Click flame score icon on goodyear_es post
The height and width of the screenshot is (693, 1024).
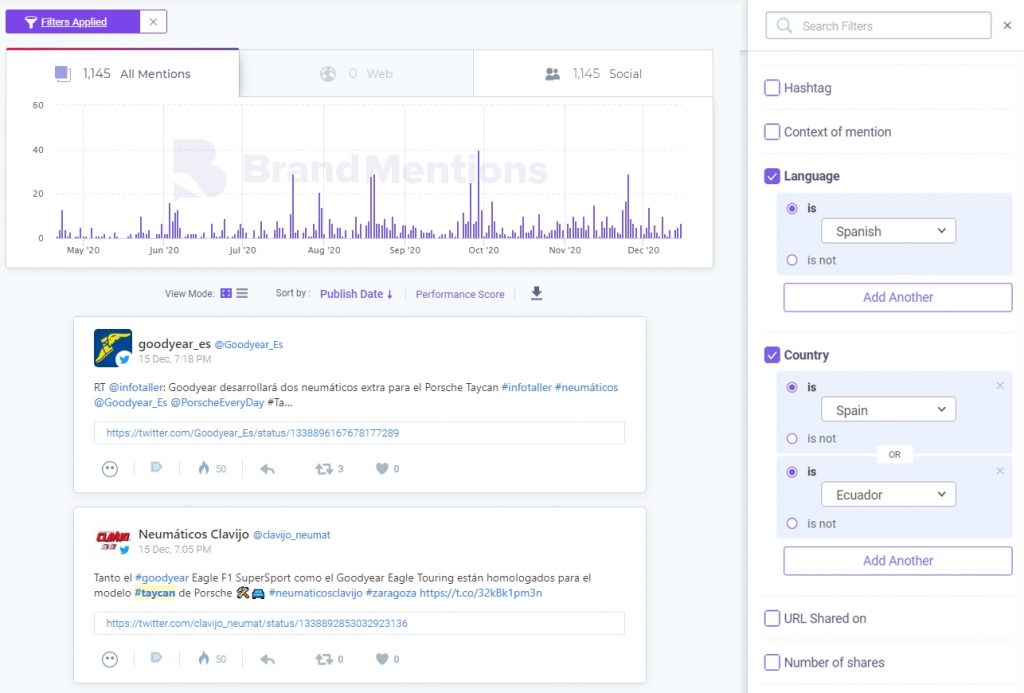tap(204, 468)
